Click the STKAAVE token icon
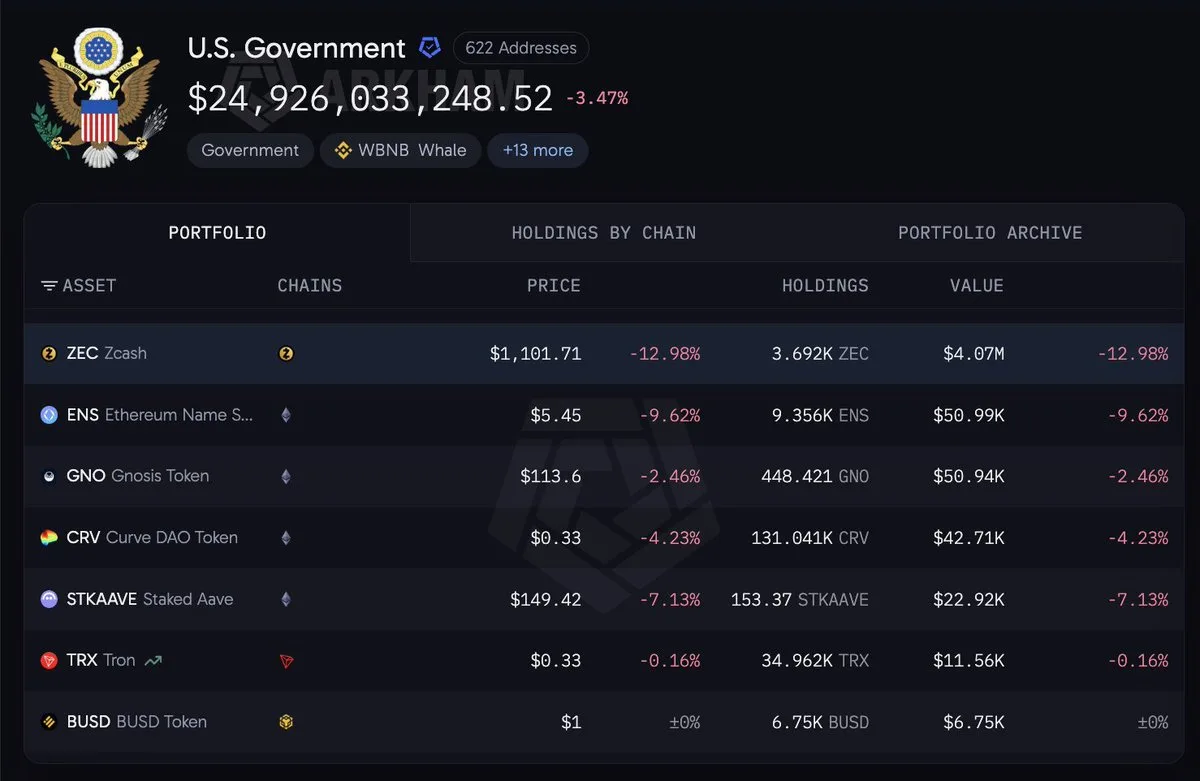The width and height of the screenshot is (1200, 781). click(49, 599)
